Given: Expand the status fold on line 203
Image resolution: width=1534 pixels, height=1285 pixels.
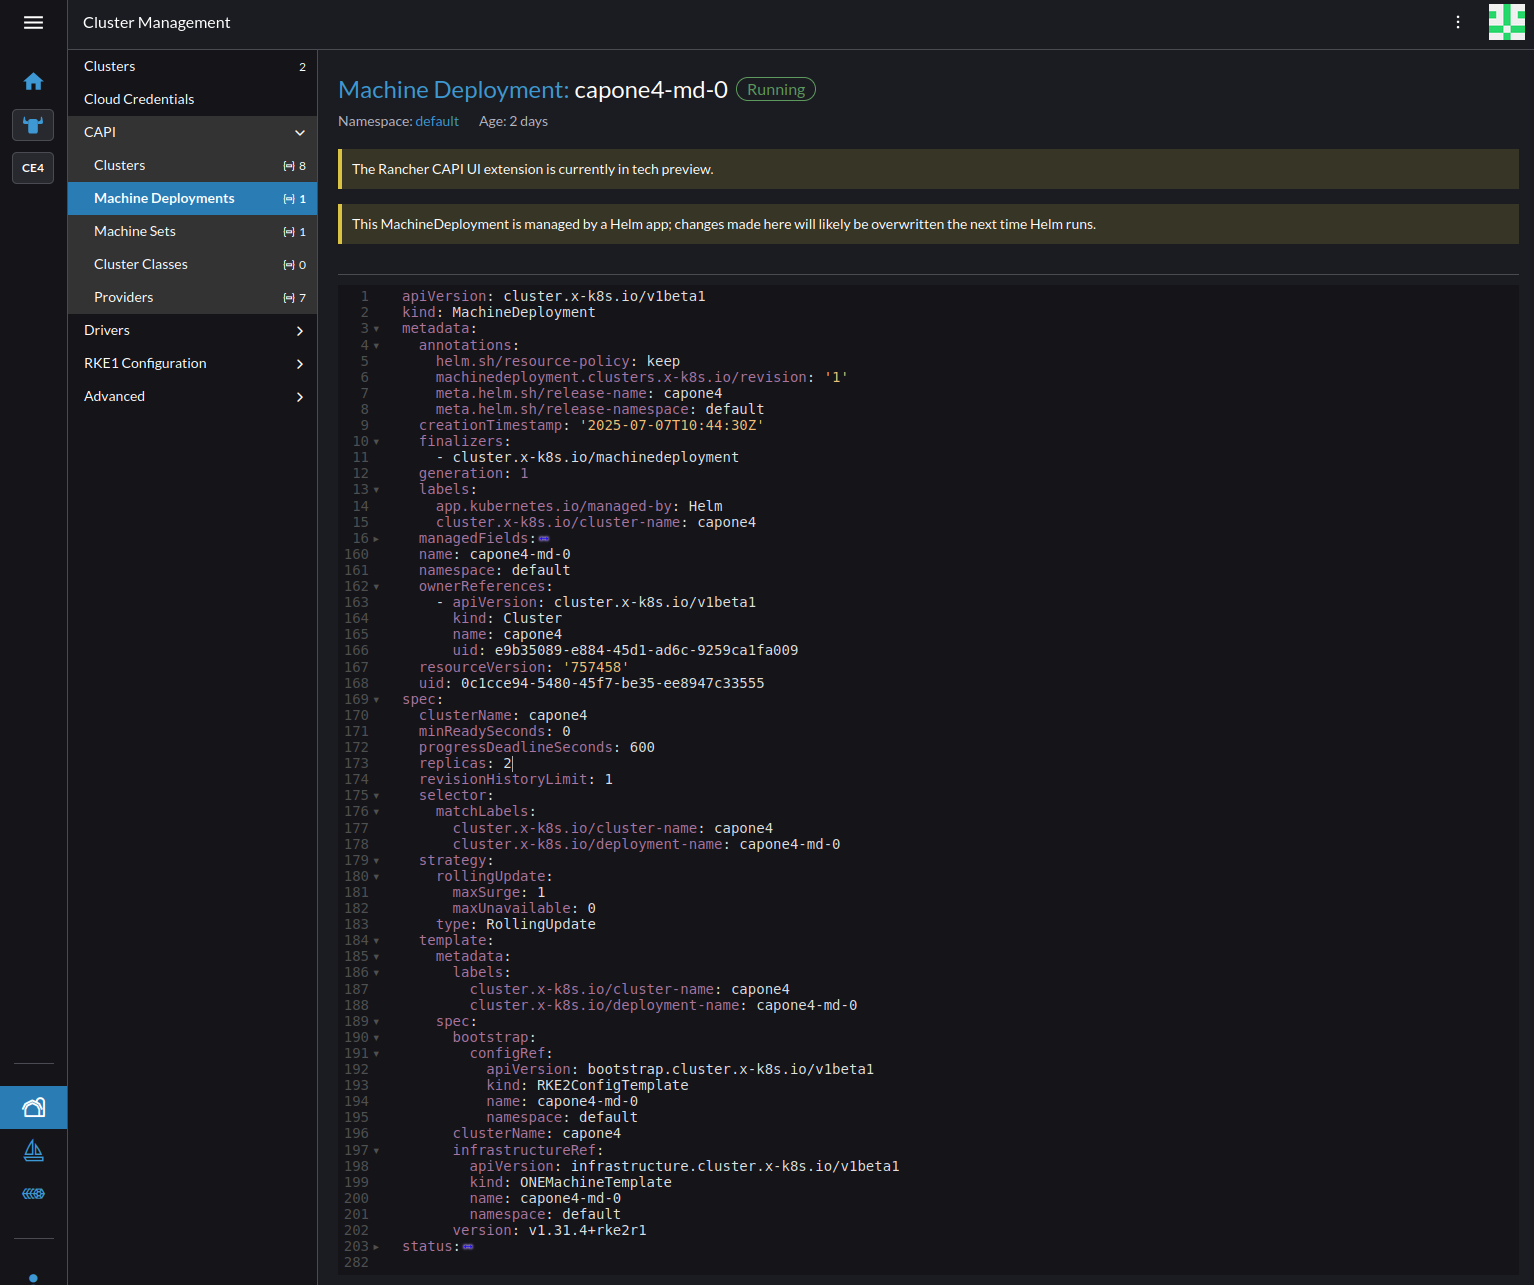Looking at the screenshot, I should click(376, 1247).
